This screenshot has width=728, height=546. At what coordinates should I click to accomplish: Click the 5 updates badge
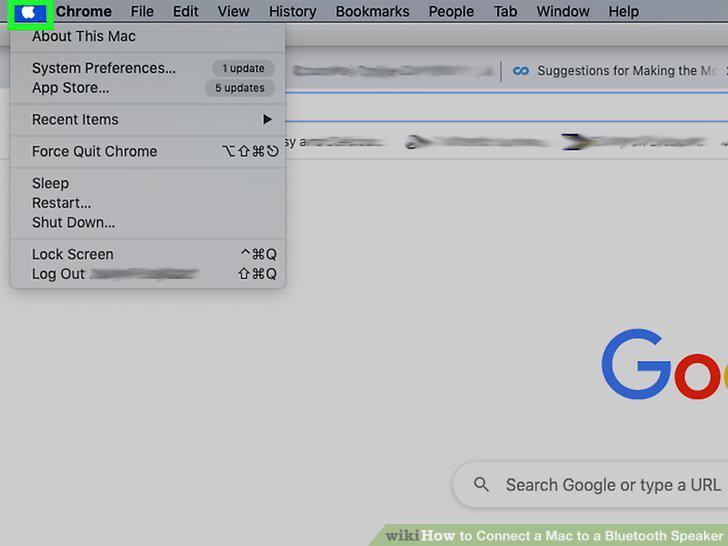(x=240, y=88)
